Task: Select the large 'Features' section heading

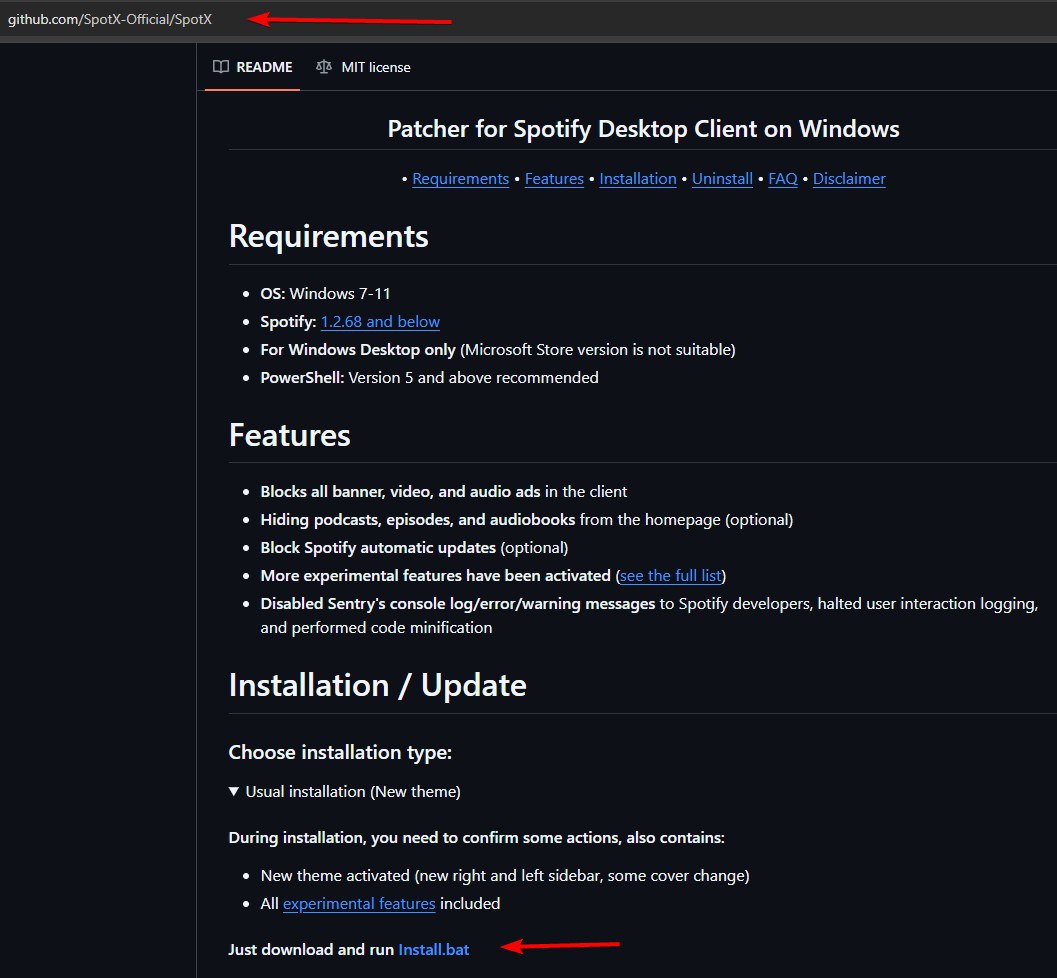Action: 289,436
